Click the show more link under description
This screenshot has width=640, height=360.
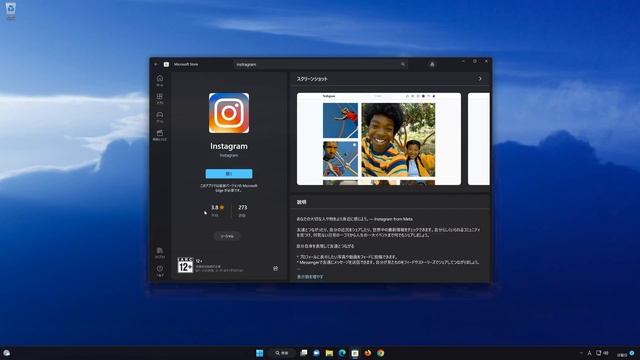pos(310,277)
